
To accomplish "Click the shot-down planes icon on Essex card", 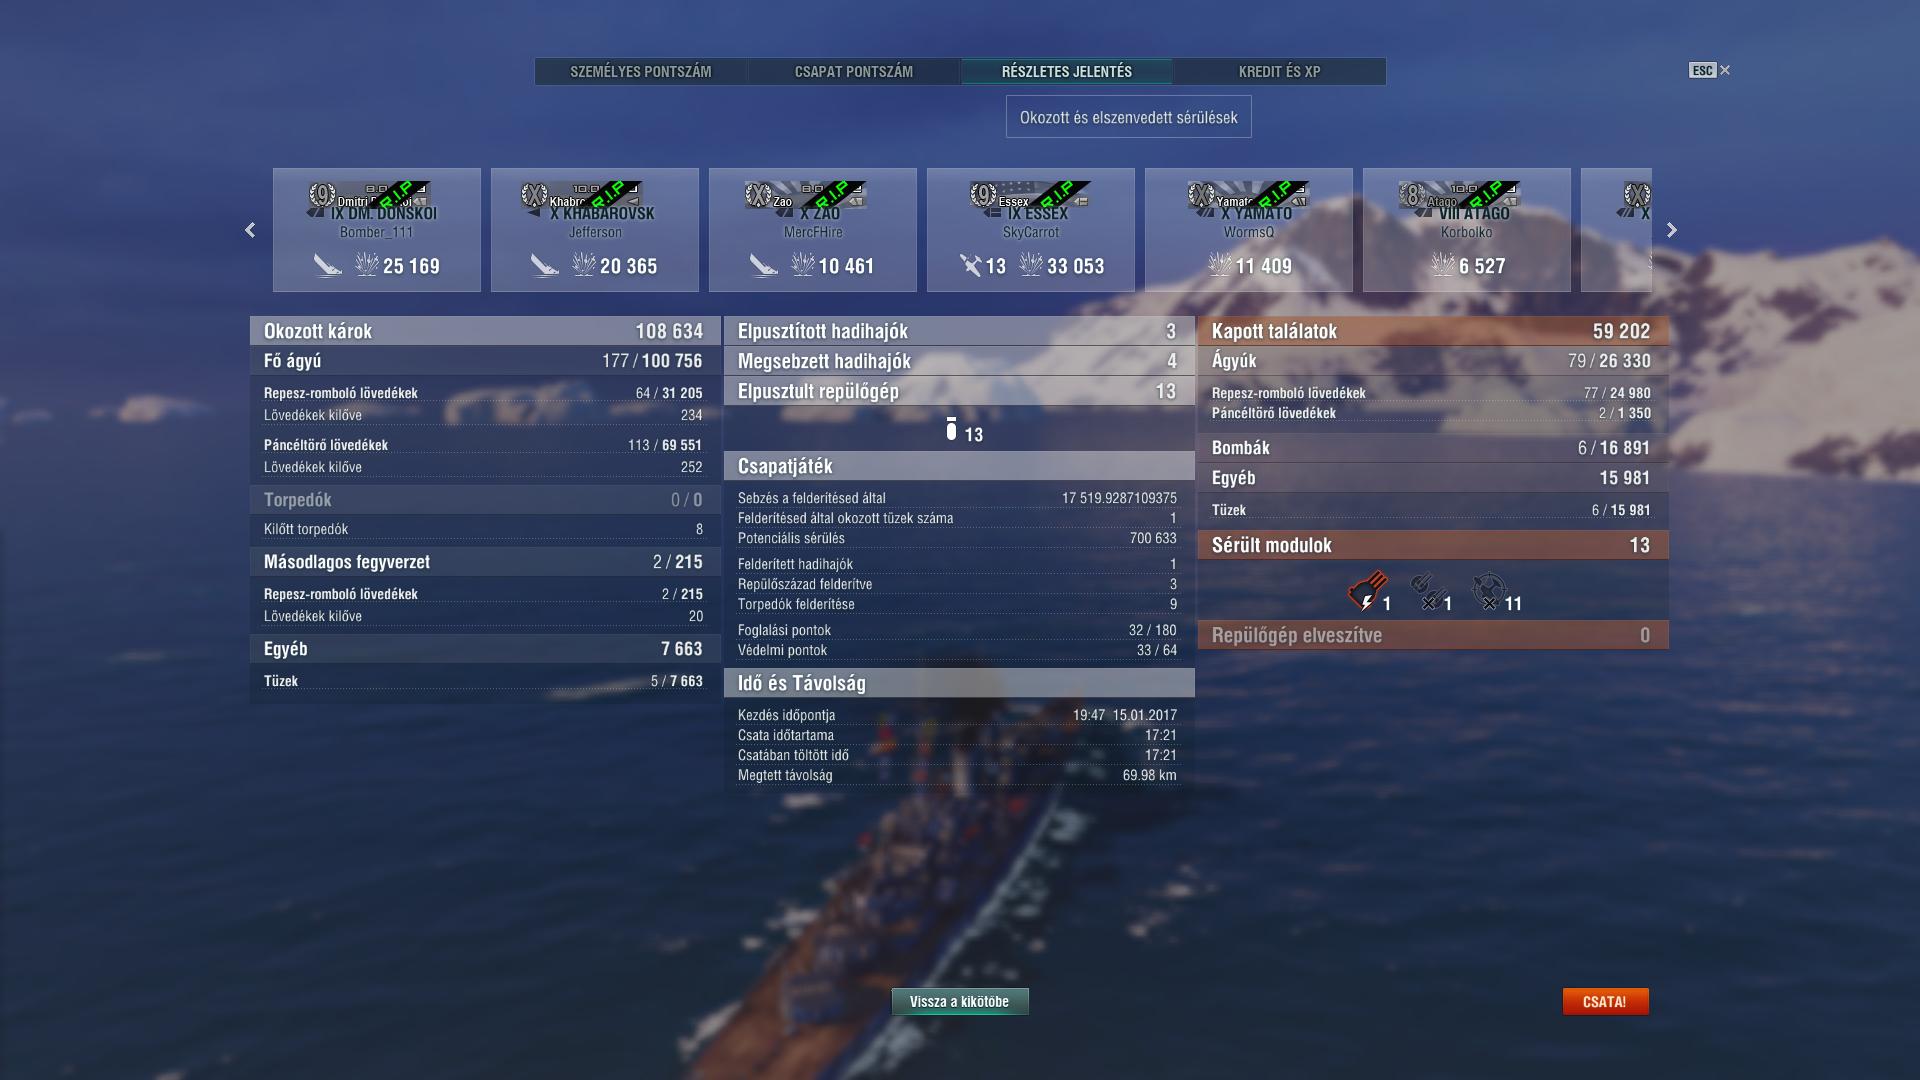I will (970, 265).
